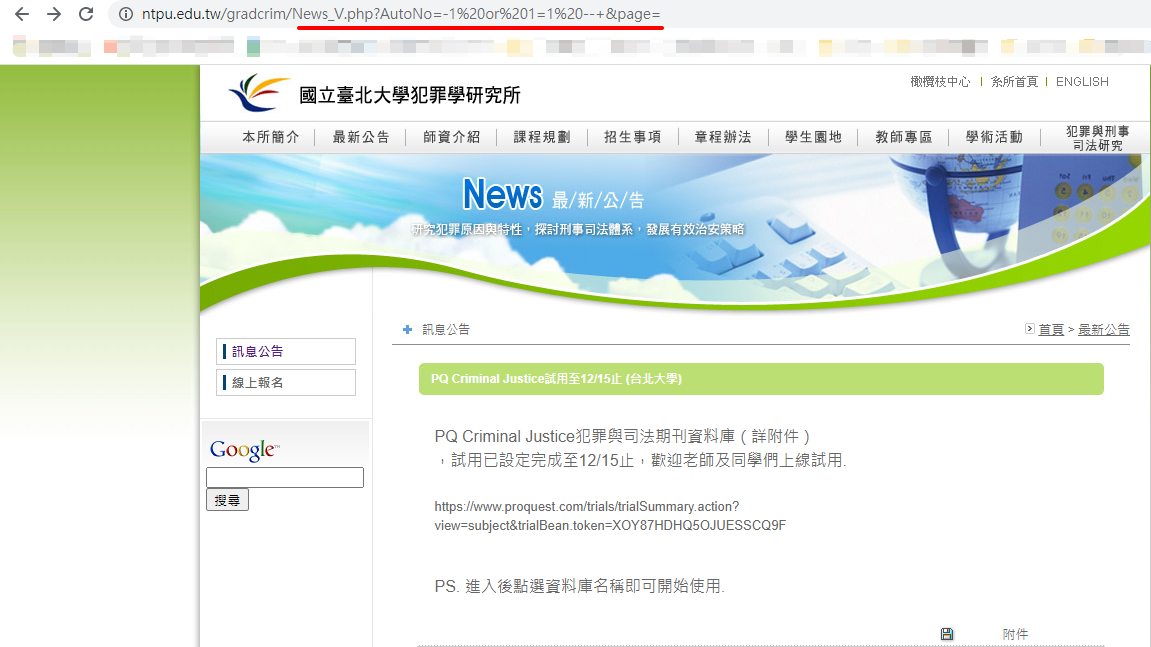Click the 搜尋 search button
The height and width of the screenshot is (647, 1151).
(x=228, y=500)
